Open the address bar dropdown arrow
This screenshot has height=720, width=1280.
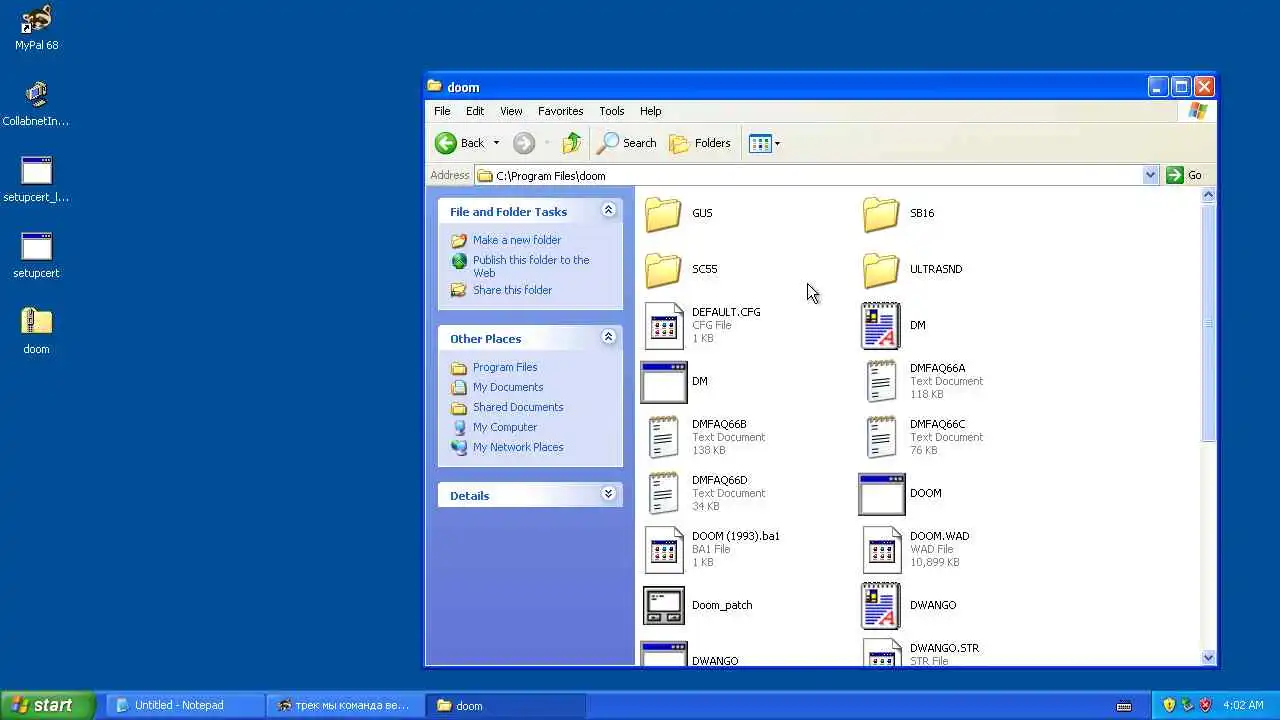click(1150, 175)
